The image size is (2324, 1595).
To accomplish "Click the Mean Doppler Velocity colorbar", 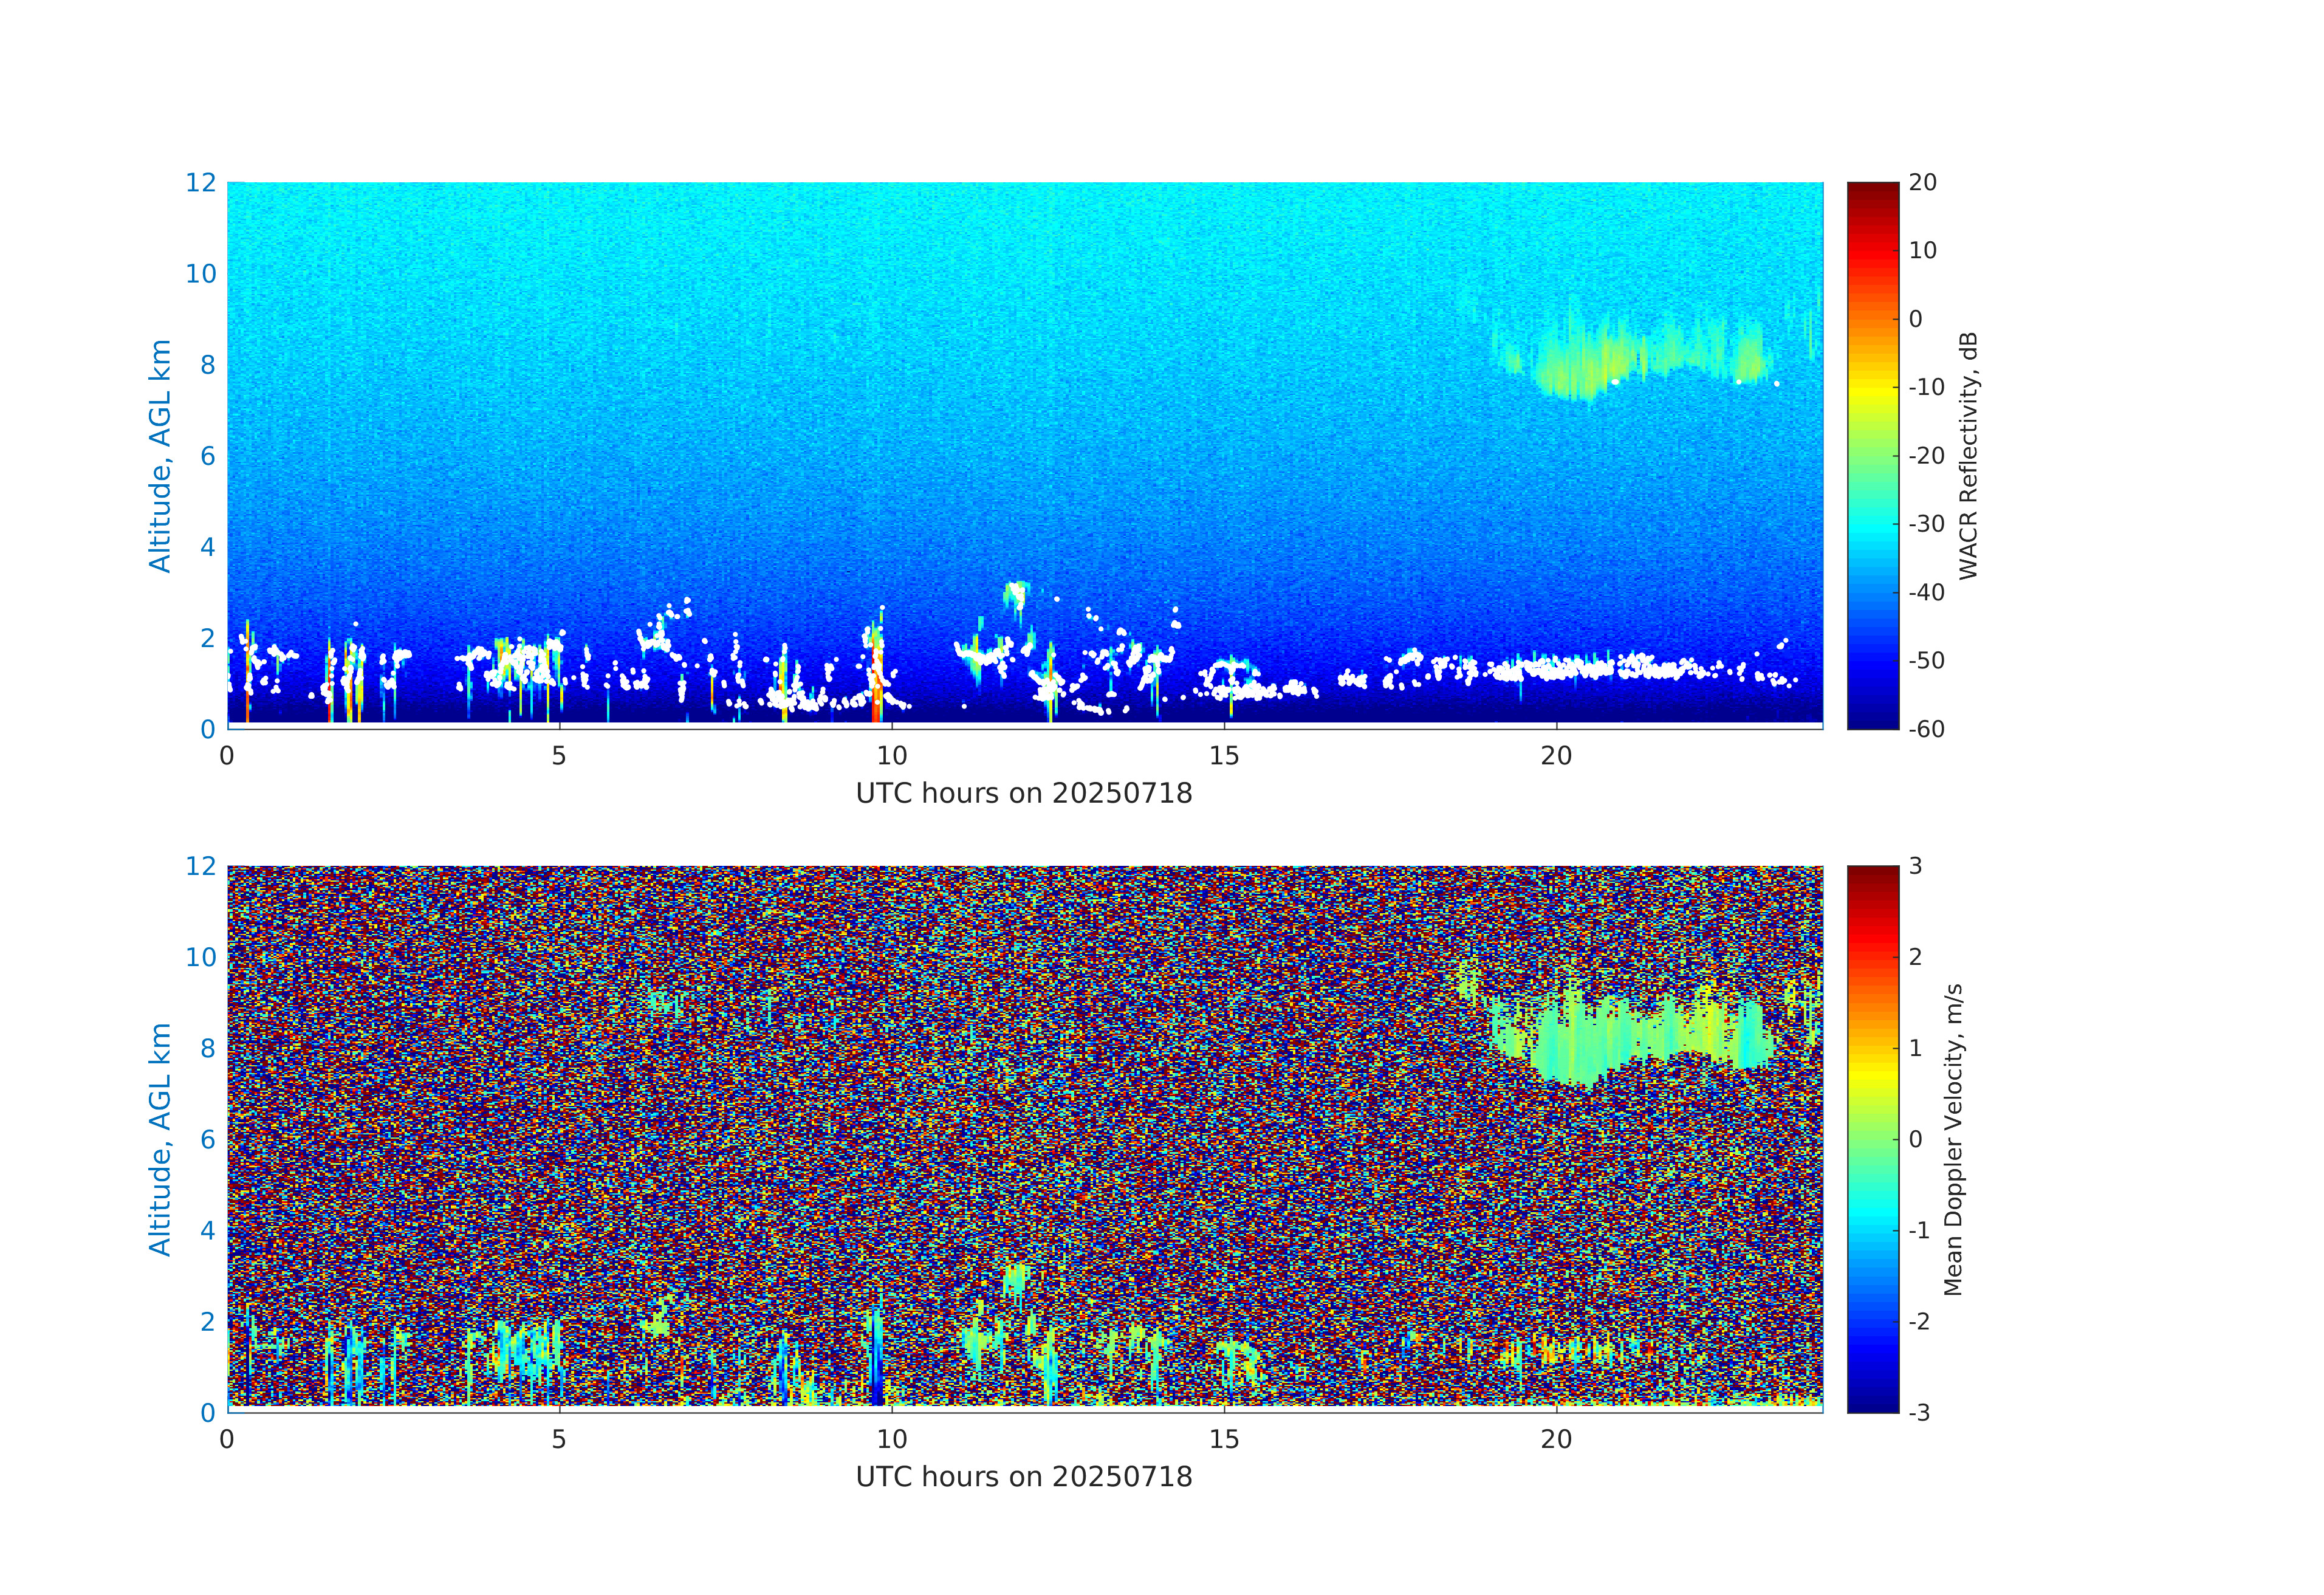I will (1872, 1138).
